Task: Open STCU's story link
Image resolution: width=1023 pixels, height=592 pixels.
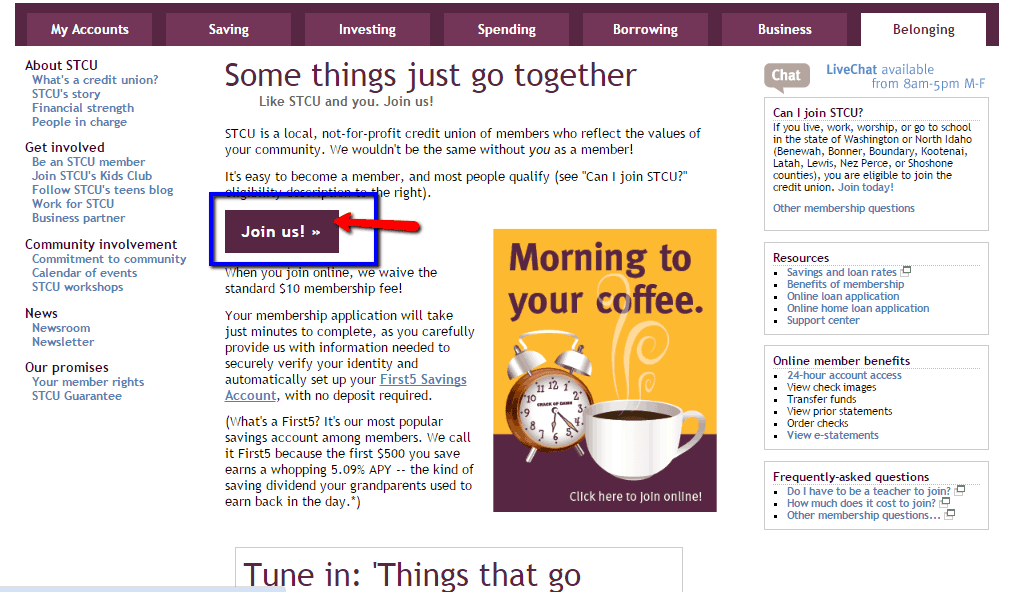Action: click(x=66, y=94)
